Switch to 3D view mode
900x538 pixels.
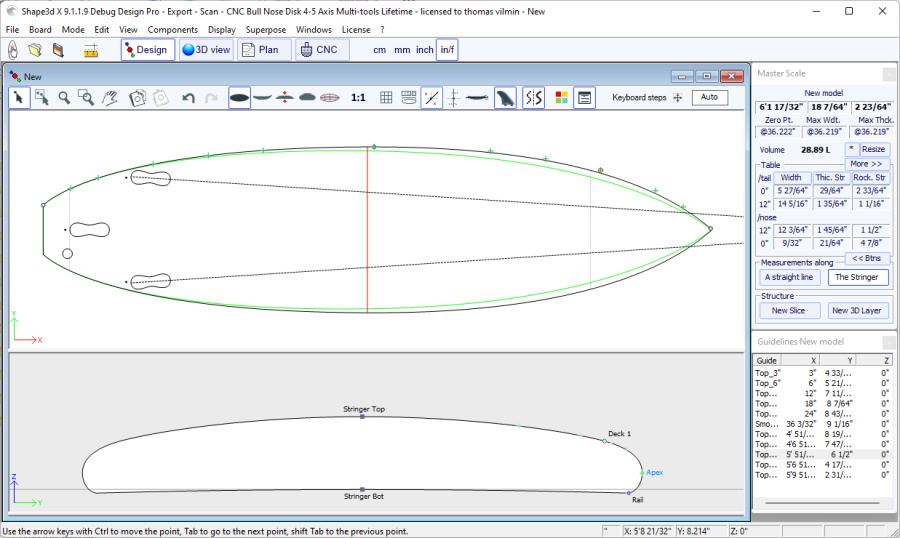206,49
